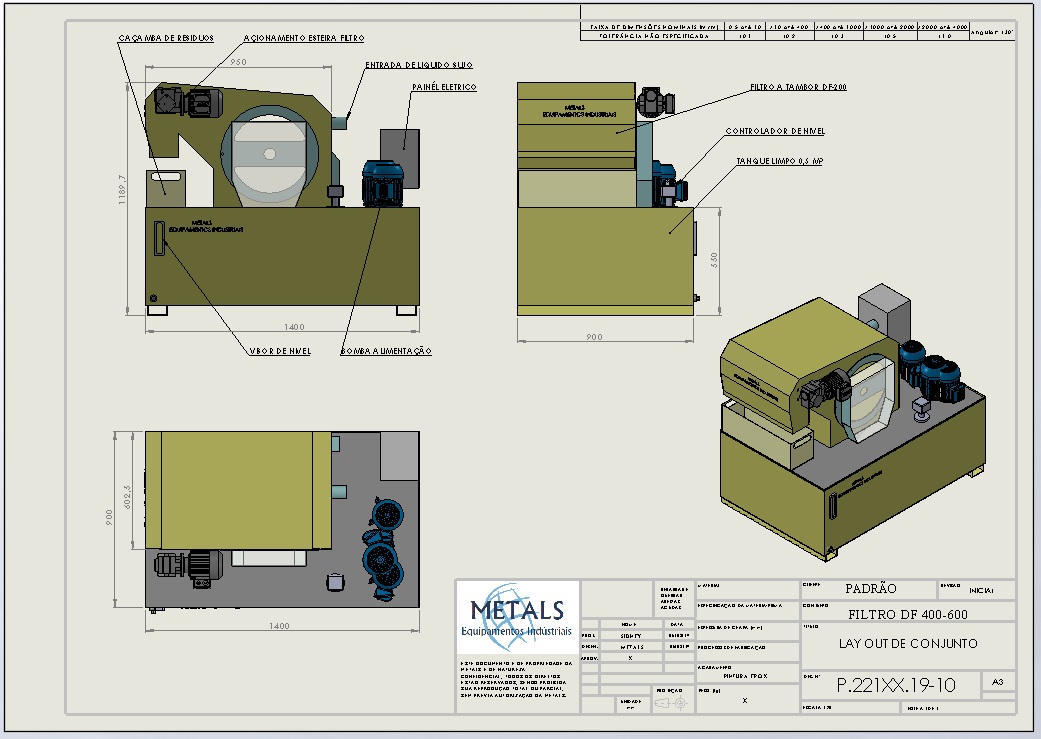This screenshot has width=1041, height=739.
Task: Click the 'ACIONAMENTO ESTEIRA FILTRO' callout text
Action: tap(304, 39)
